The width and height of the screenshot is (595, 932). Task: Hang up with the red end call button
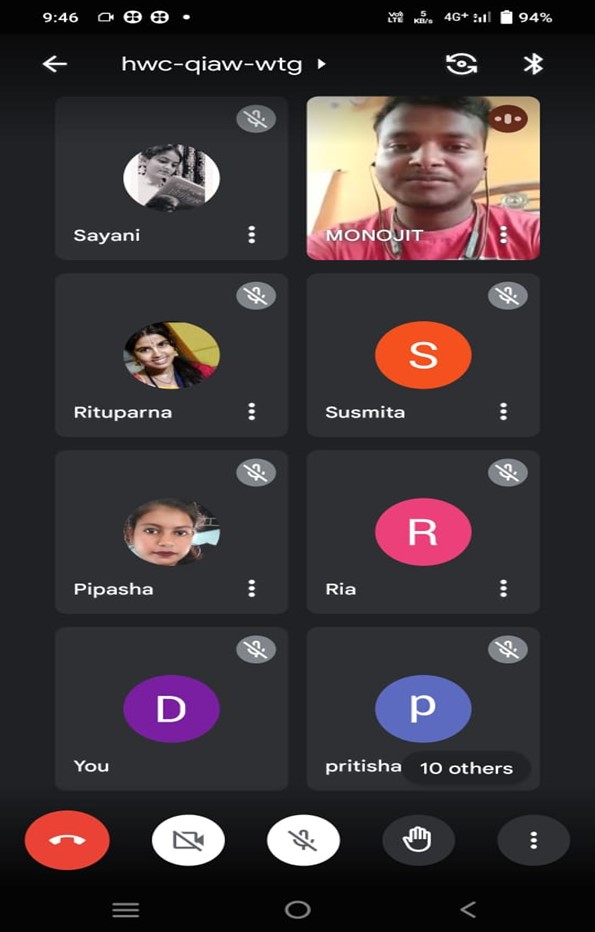pos(67,840)
